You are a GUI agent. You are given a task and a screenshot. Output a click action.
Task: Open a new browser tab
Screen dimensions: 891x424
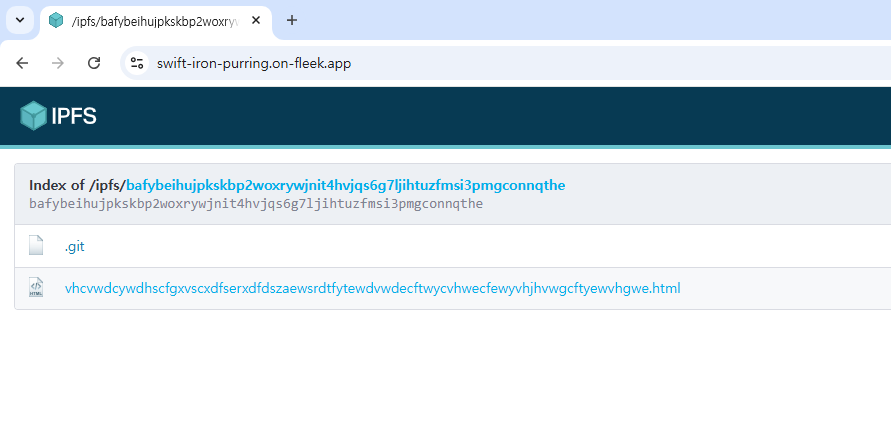click(x=292, y=20)
